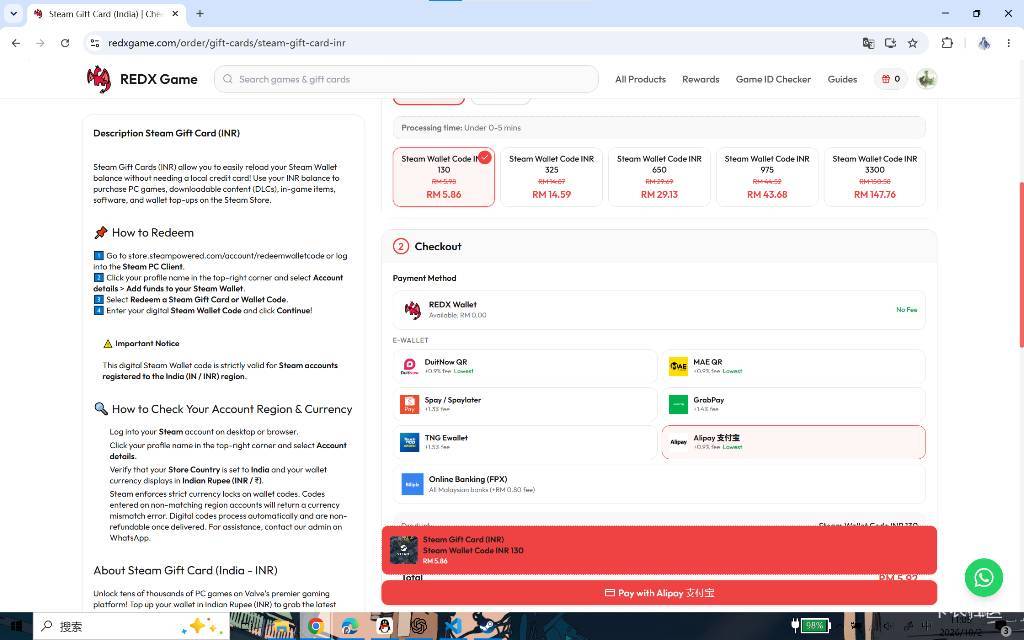Viewport: 1024px width, 640px height.
Task: Go to All Products
Action: point(640,79)
